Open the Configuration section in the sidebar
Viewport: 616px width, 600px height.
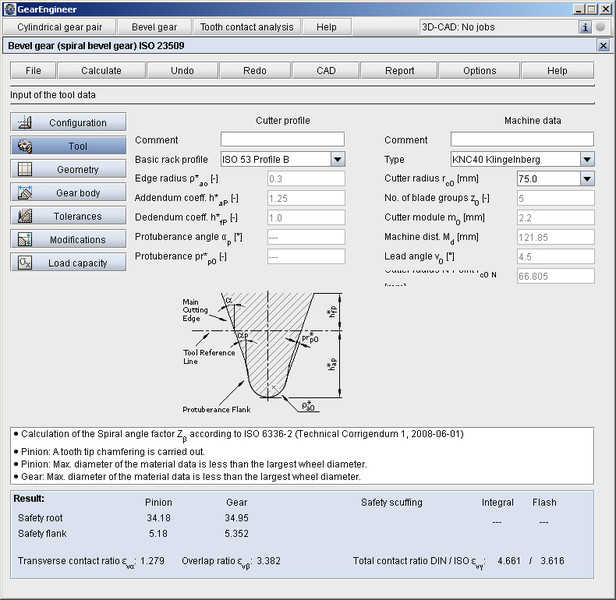69,122
